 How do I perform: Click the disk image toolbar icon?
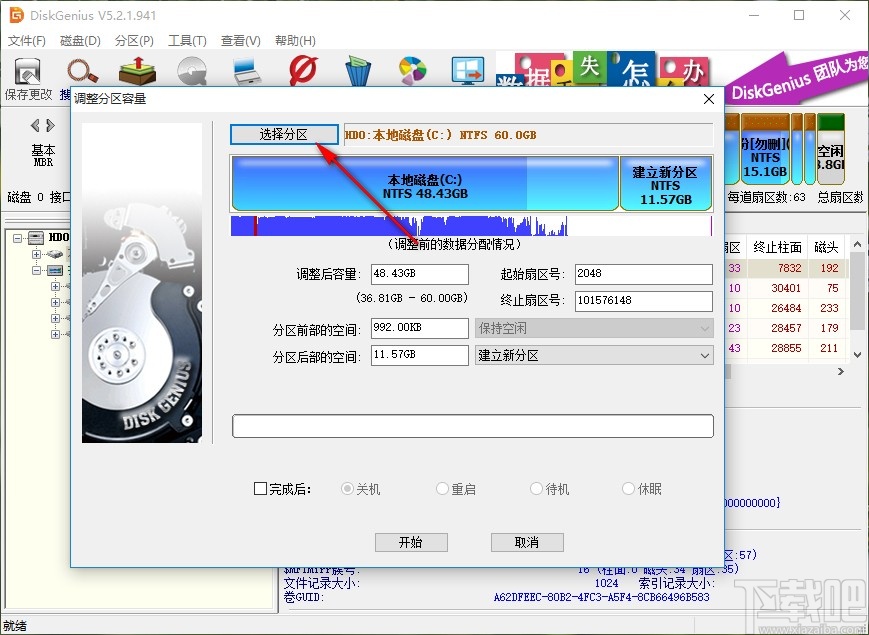pyautogui.click(x=190, y=72)
